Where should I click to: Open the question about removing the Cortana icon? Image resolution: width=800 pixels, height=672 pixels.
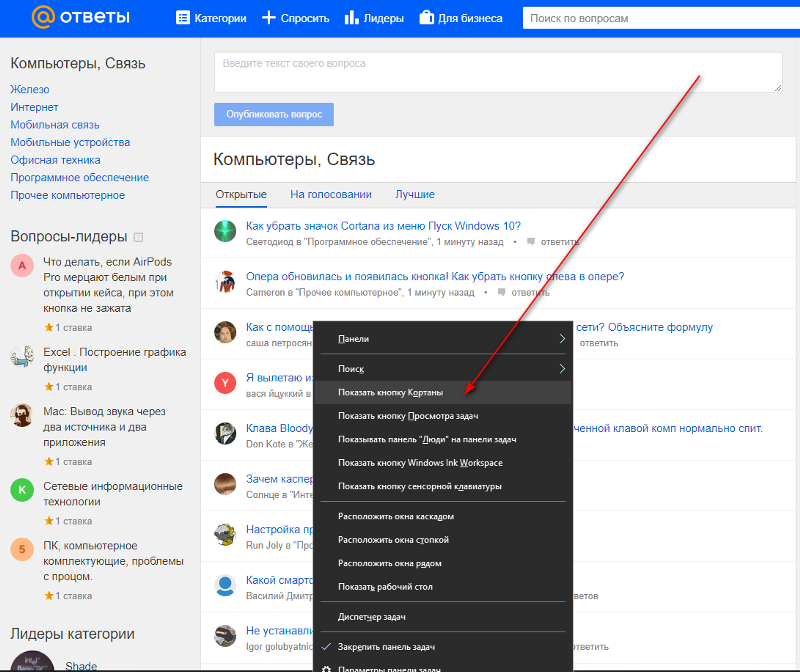(383, 226)
